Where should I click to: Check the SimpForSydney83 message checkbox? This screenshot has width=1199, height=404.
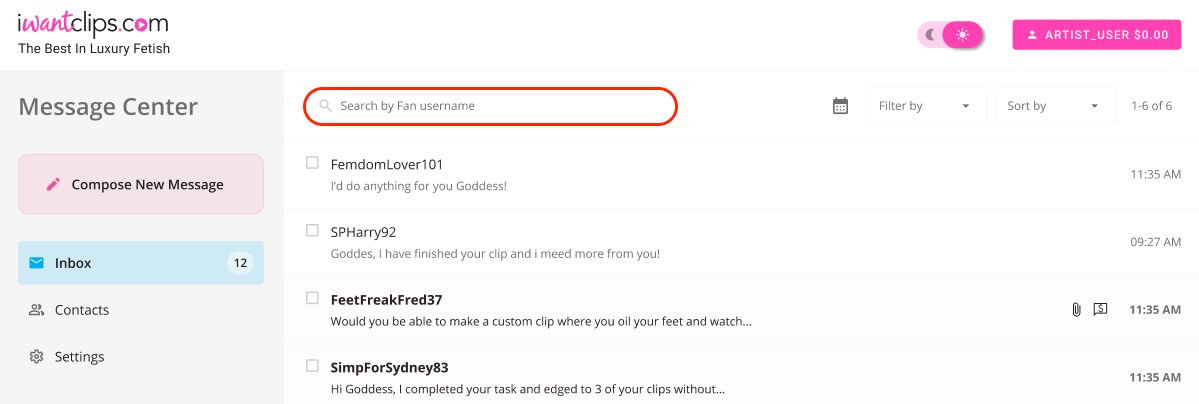coord(312,366)
